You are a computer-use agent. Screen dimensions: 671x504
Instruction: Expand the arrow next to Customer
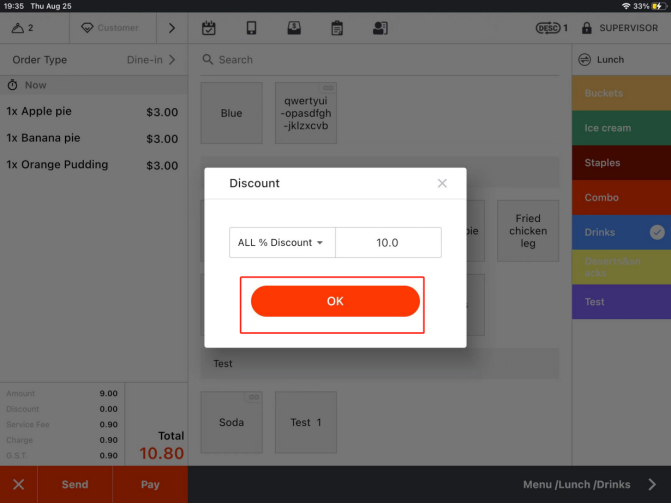(171, 28)
